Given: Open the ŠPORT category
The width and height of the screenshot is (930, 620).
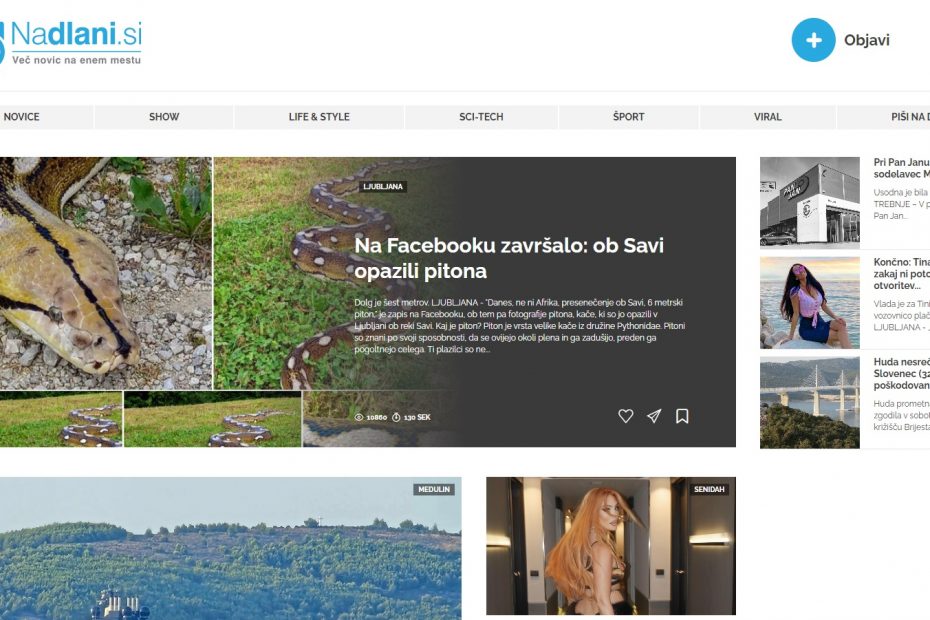Looking at the screenshot, I should [629, 117].
